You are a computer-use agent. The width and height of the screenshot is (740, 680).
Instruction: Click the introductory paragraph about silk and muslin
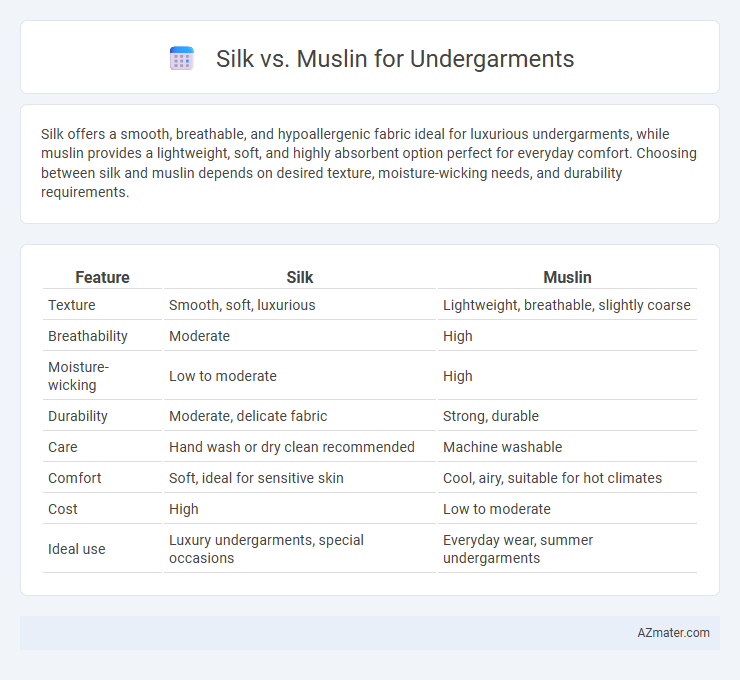(370, 163)
